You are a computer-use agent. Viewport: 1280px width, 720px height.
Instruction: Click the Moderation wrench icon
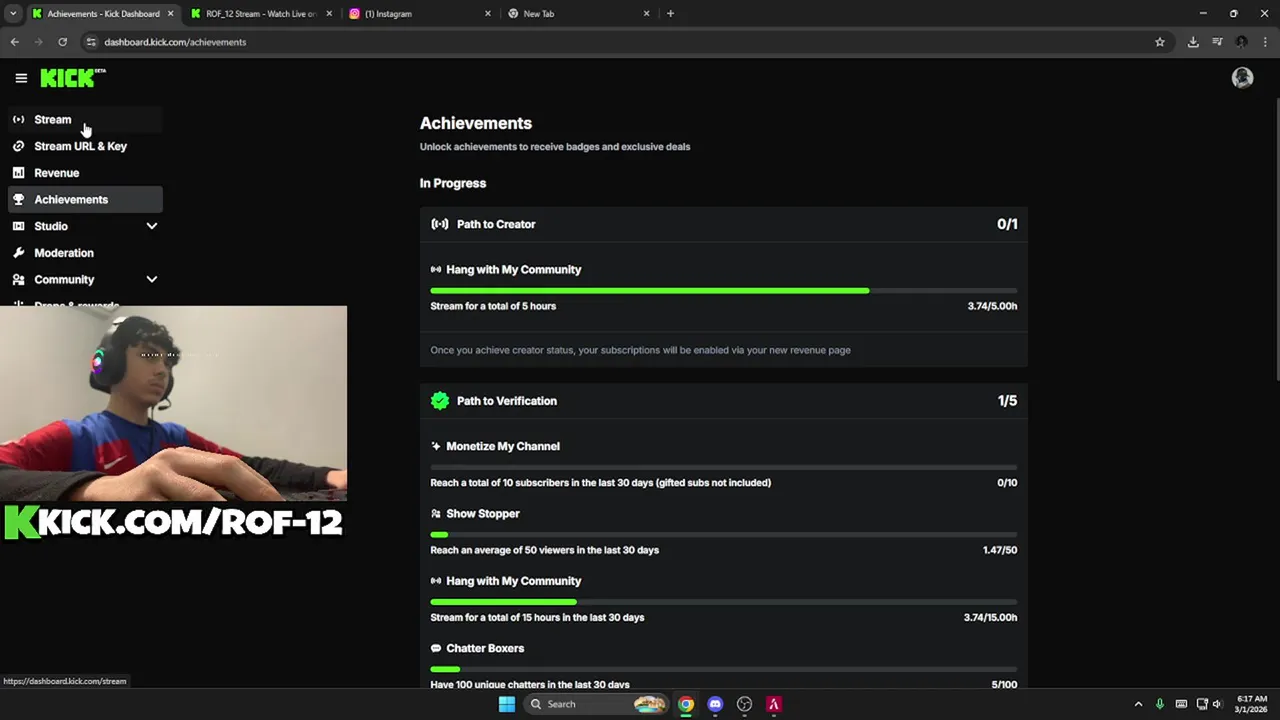click(x=18, y=253)
